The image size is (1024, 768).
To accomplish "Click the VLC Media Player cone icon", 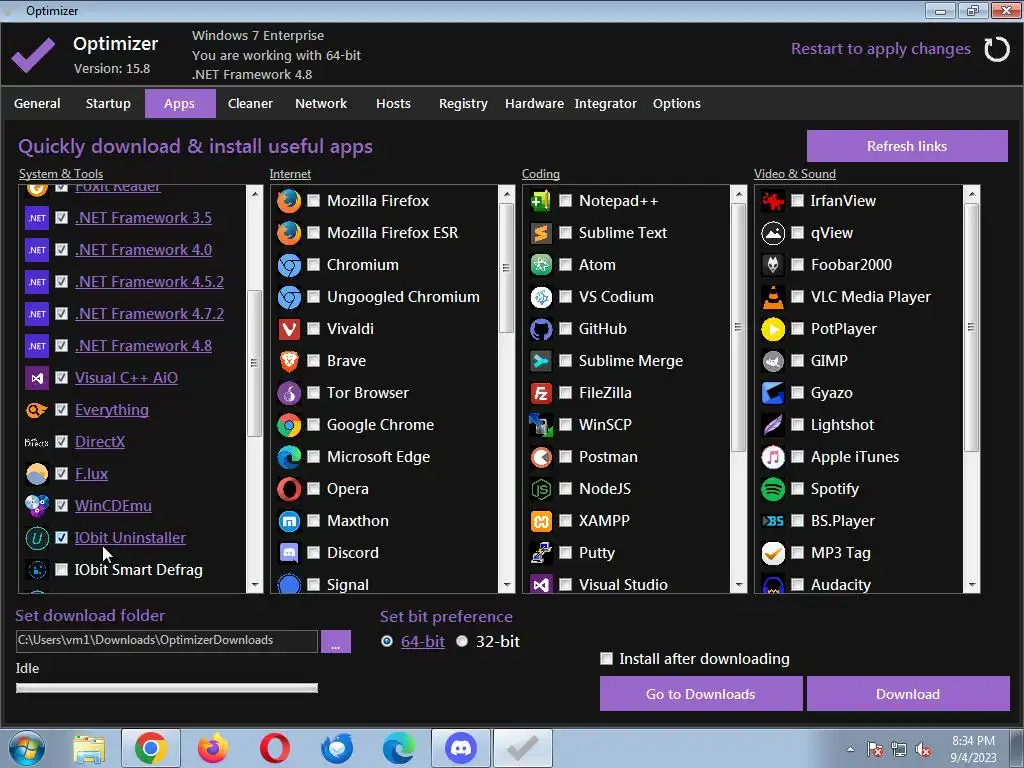I will [773, 297].
